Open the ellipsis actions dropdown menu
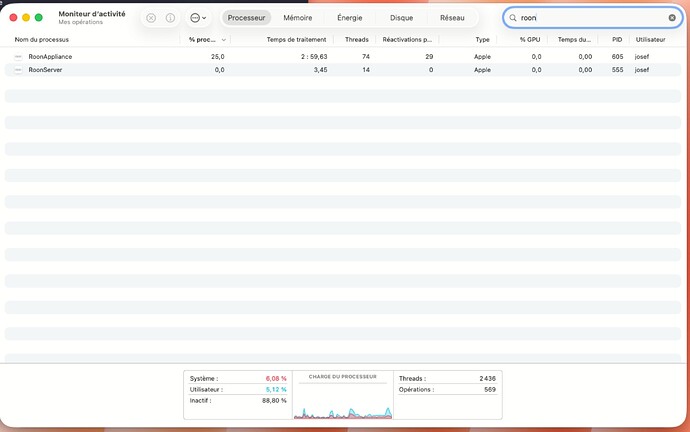Screen dimensions: 690x432 197,18
